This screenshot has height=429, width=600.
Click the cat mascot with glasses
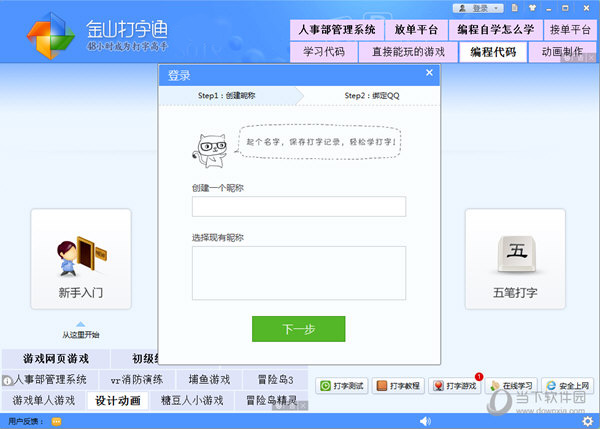(x=210, y=150)
